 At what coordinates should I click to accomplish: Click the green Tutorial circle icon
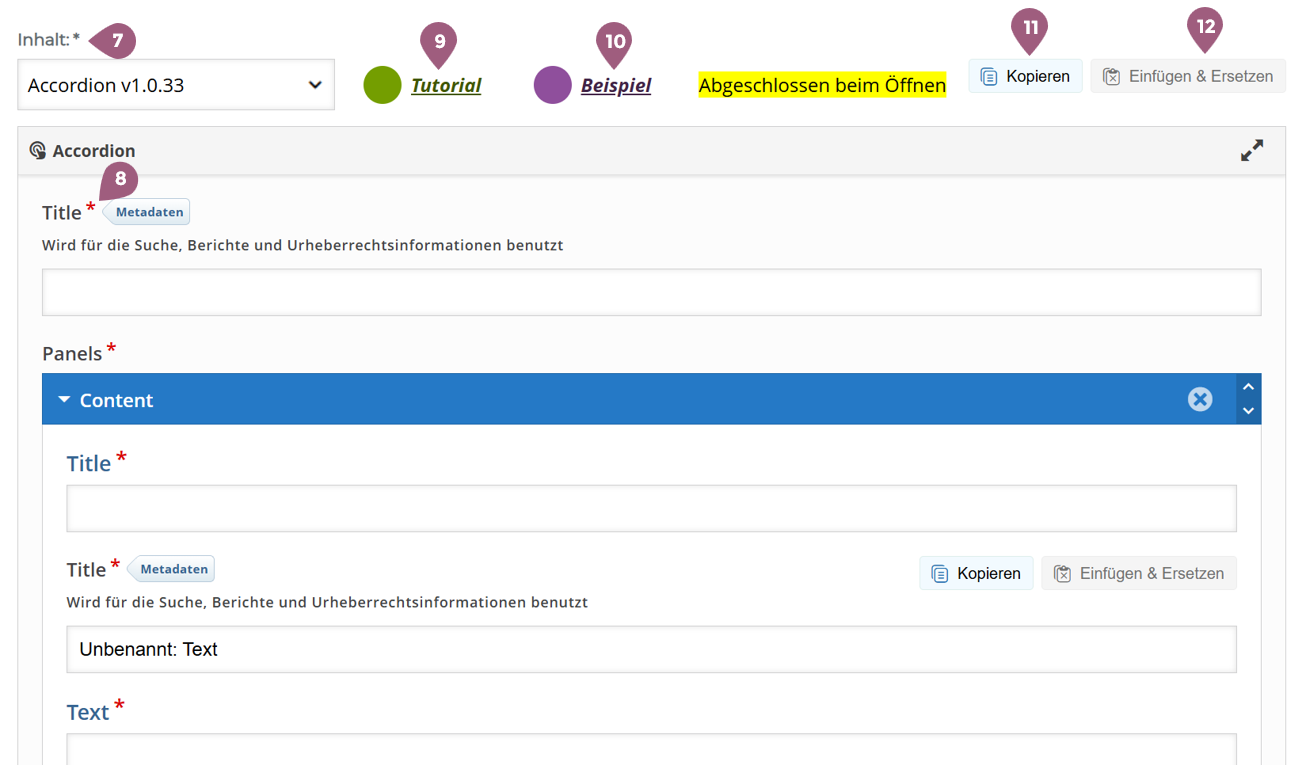coord(382,85)
